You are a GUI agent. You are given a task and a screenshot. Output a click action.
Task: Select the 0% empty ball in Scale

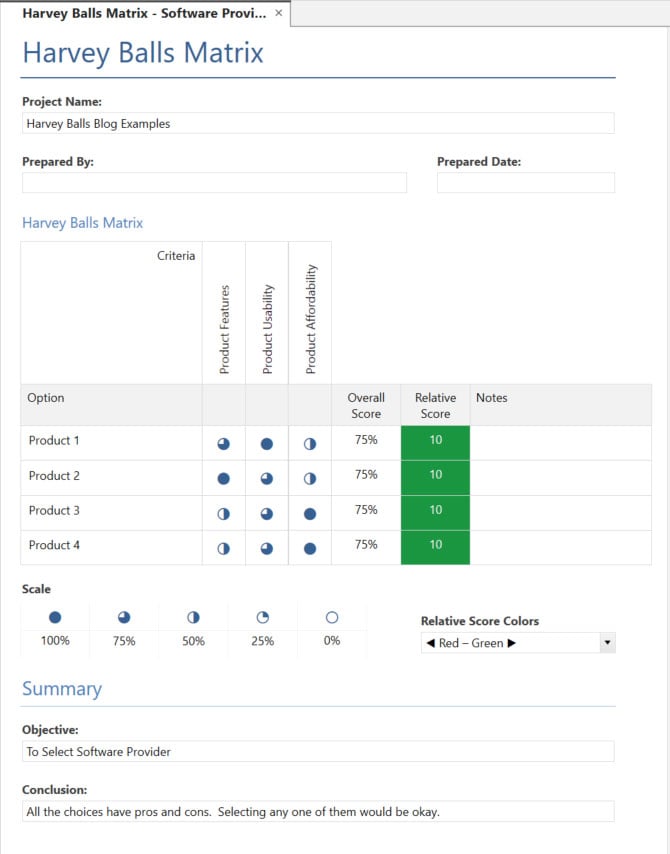(332, 618)
